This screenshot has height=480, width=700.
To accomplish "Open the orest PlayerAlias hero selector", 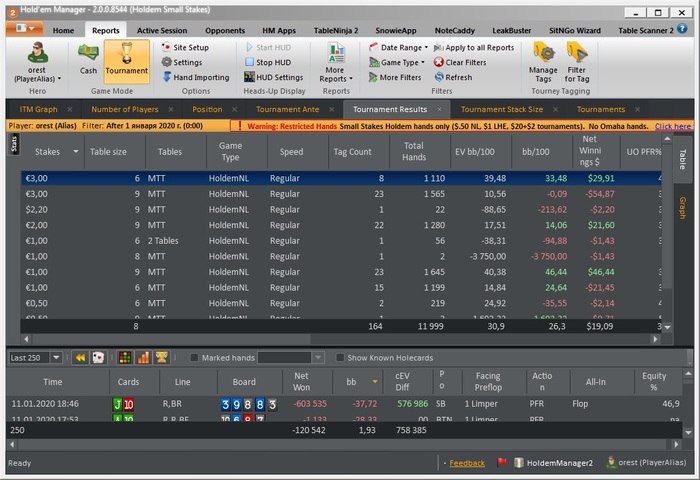I will point(38,62).
